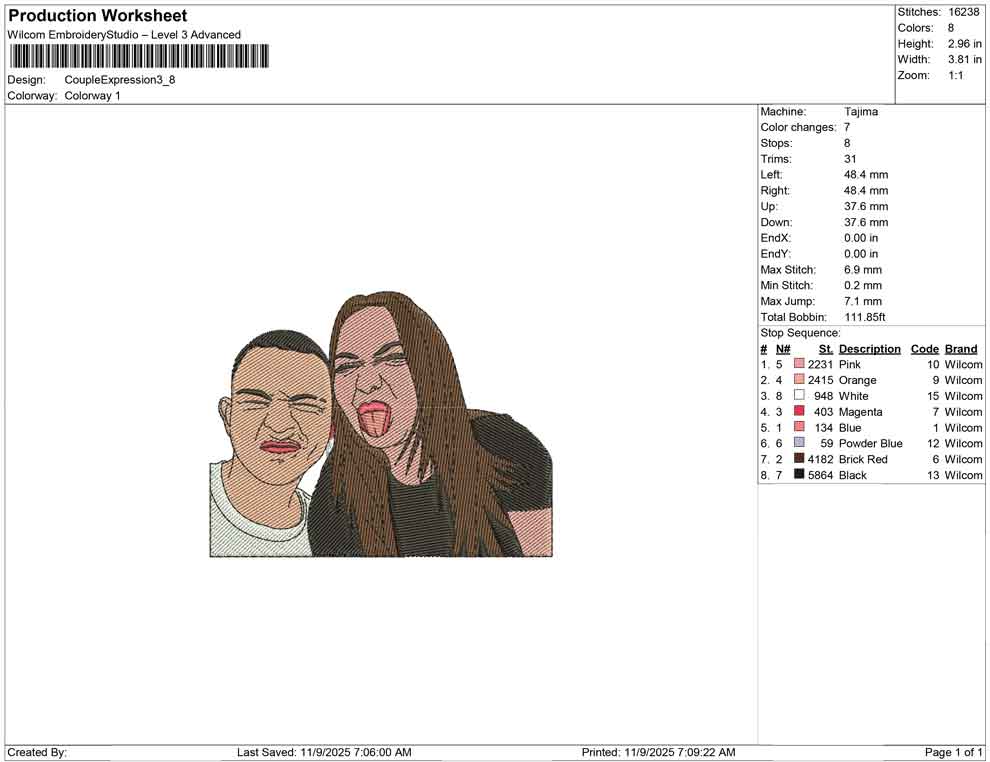The image size is (990, 762).
Task: Click the Tajima machine name
Action: 862,111
